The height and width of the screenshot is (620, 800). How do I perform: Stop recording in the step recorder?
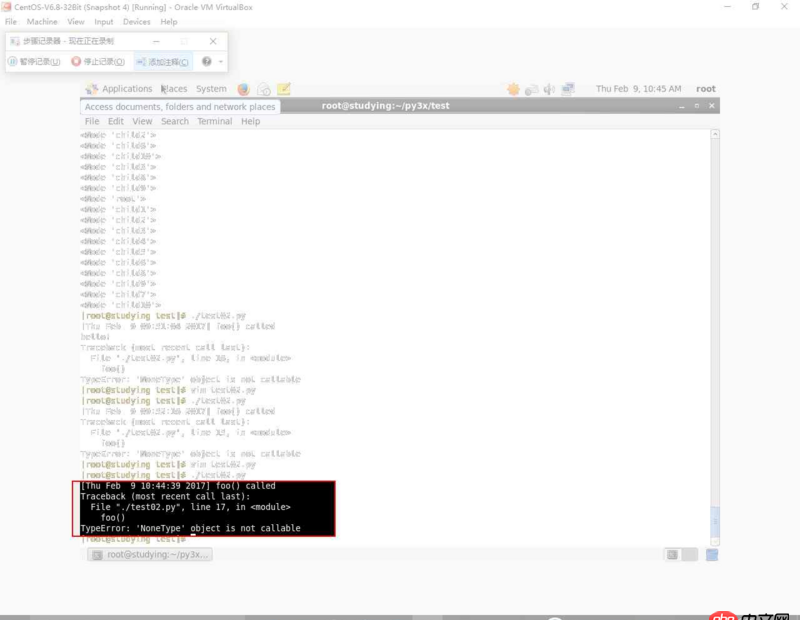click(x=98, y=62)
